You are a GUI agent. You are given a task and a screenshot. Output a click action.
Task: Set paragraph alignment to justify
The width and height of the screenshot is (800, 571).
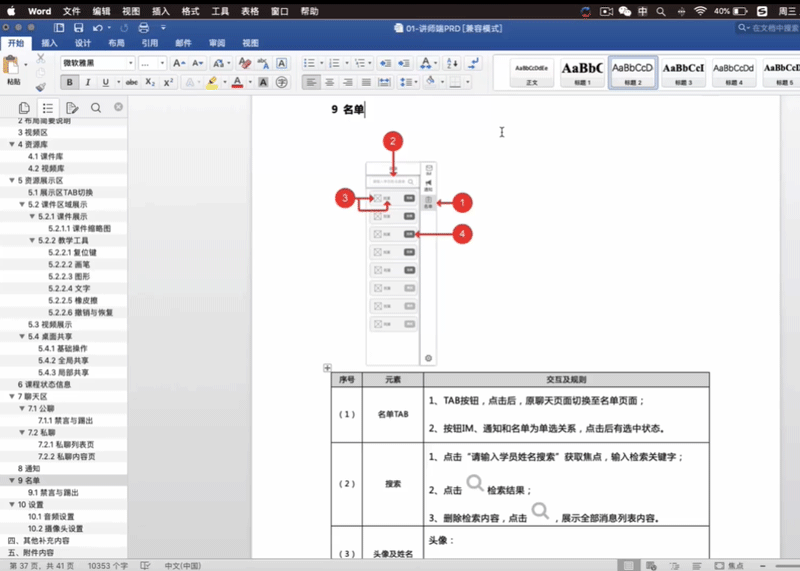click(x=366, y=82)
